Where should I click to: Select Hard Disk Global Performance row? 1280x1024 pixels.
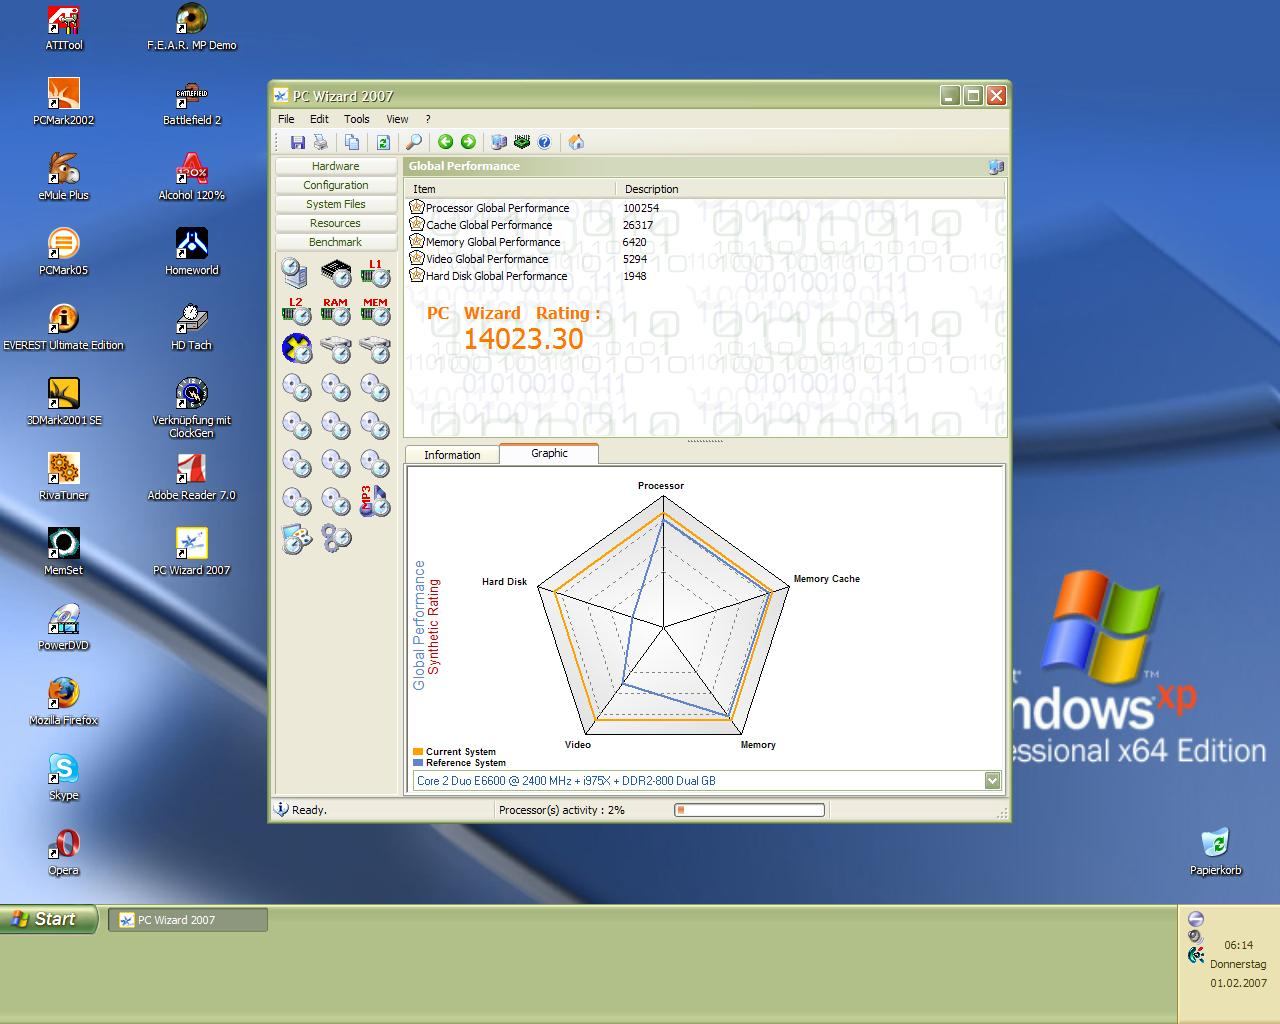[705, 276]
